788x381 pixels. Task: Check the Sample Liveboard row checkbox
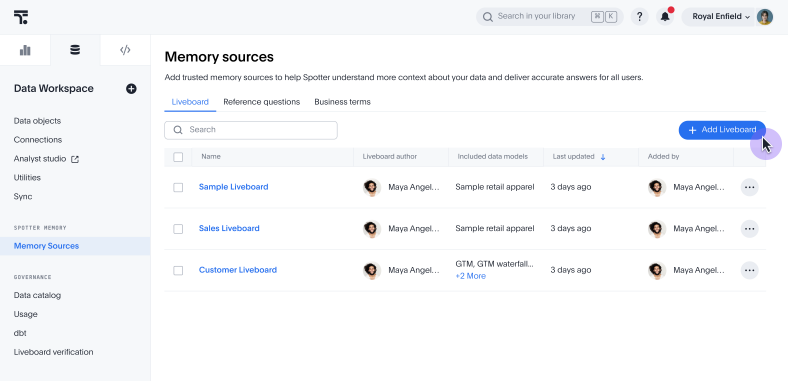(x=178, y=187)
